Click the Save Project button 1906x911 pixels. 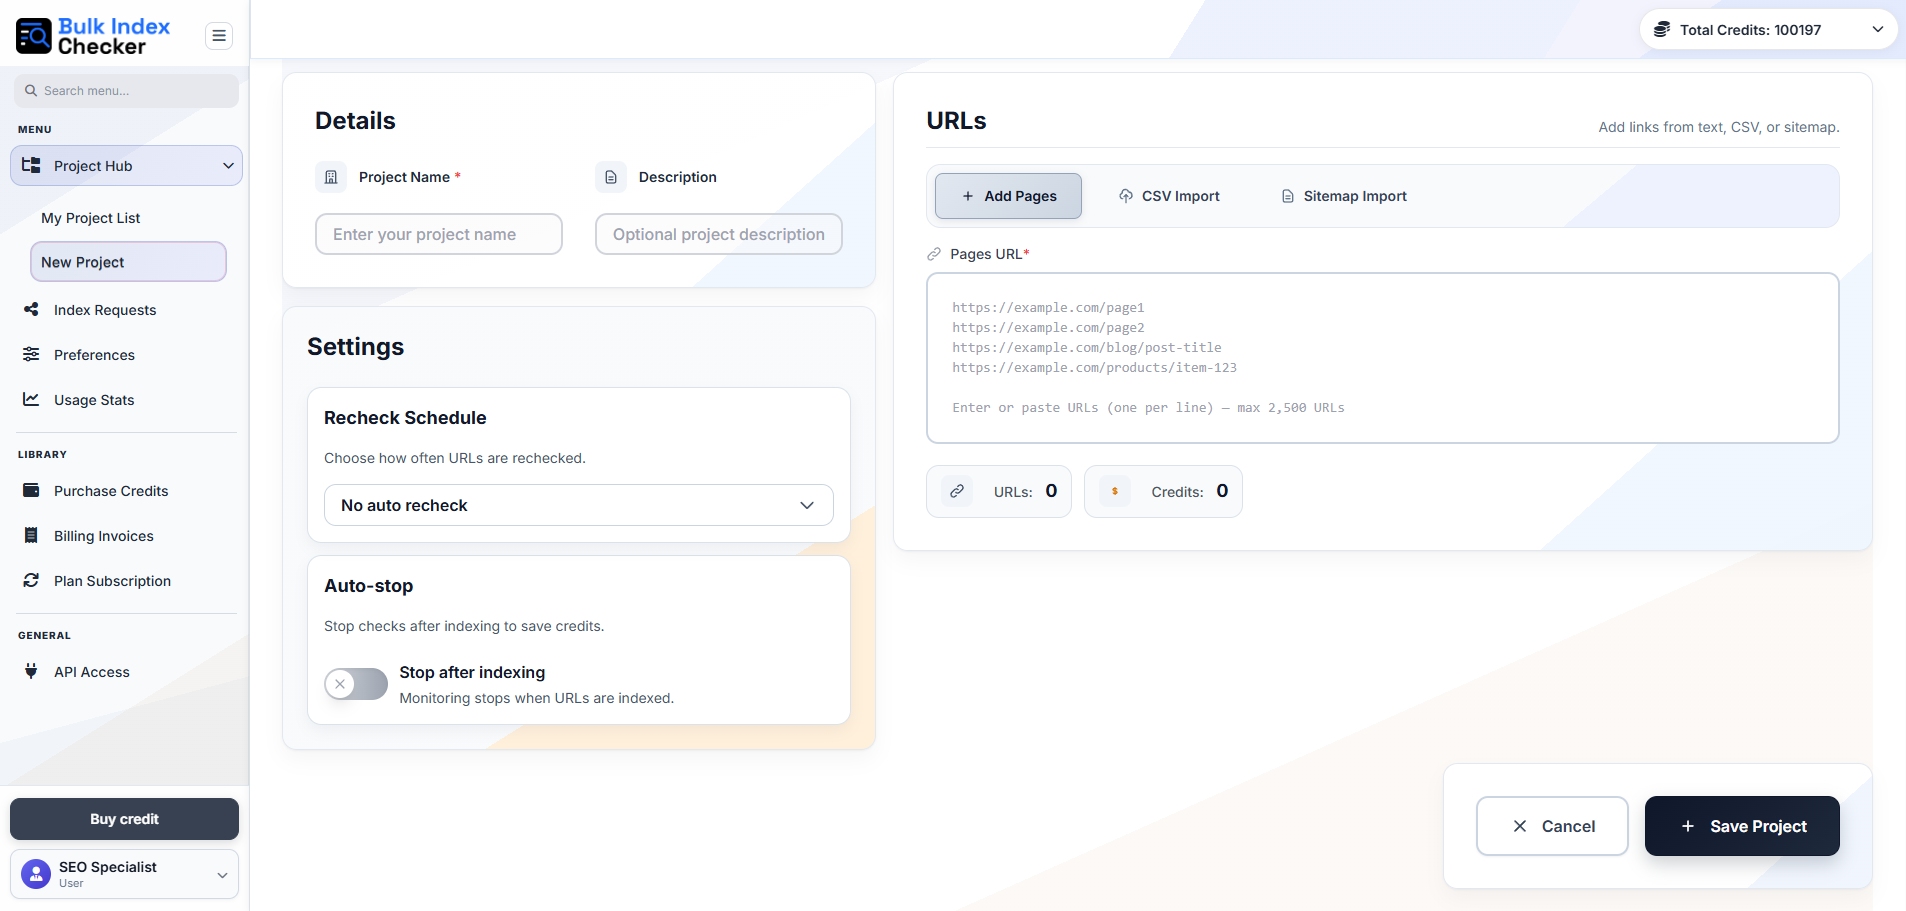point(1742,826)
